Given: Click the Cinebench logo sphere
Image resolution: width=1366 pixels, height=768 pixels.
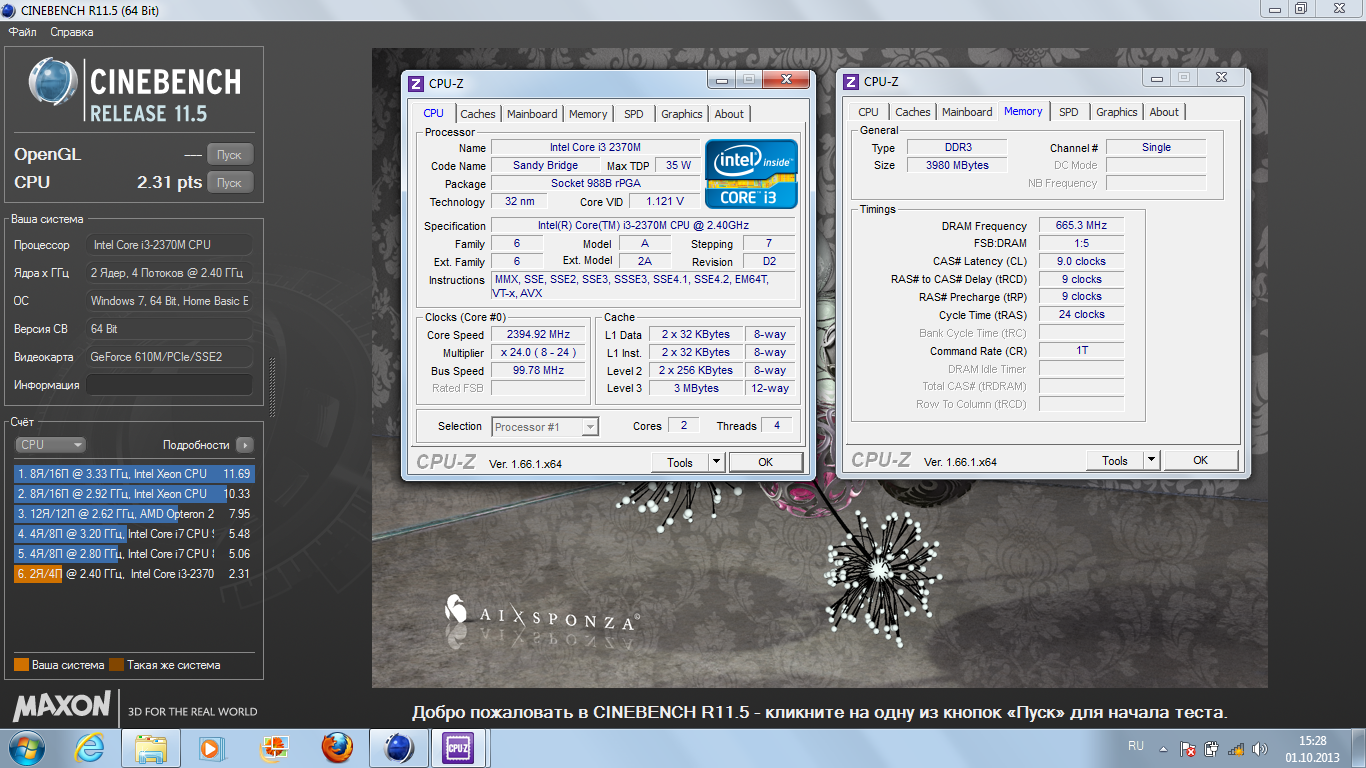Looking at the screenshot, I should [53, 82].
